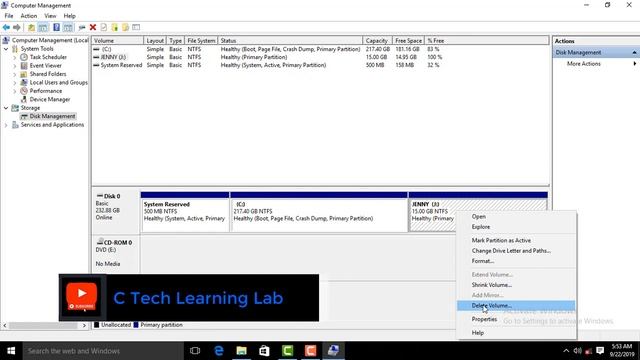The height and width of the screenshot is (360, 640).
Task: Click the blue Help question-mark toolbar icon
Action: (56, 27)
